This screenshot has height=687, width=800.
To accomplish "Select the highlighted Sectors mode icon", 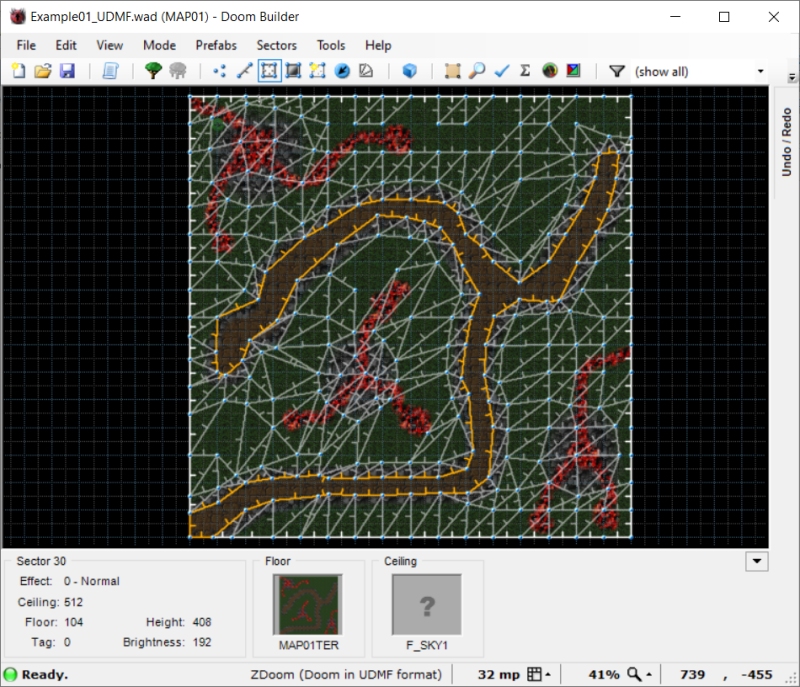I will point(269,70).
